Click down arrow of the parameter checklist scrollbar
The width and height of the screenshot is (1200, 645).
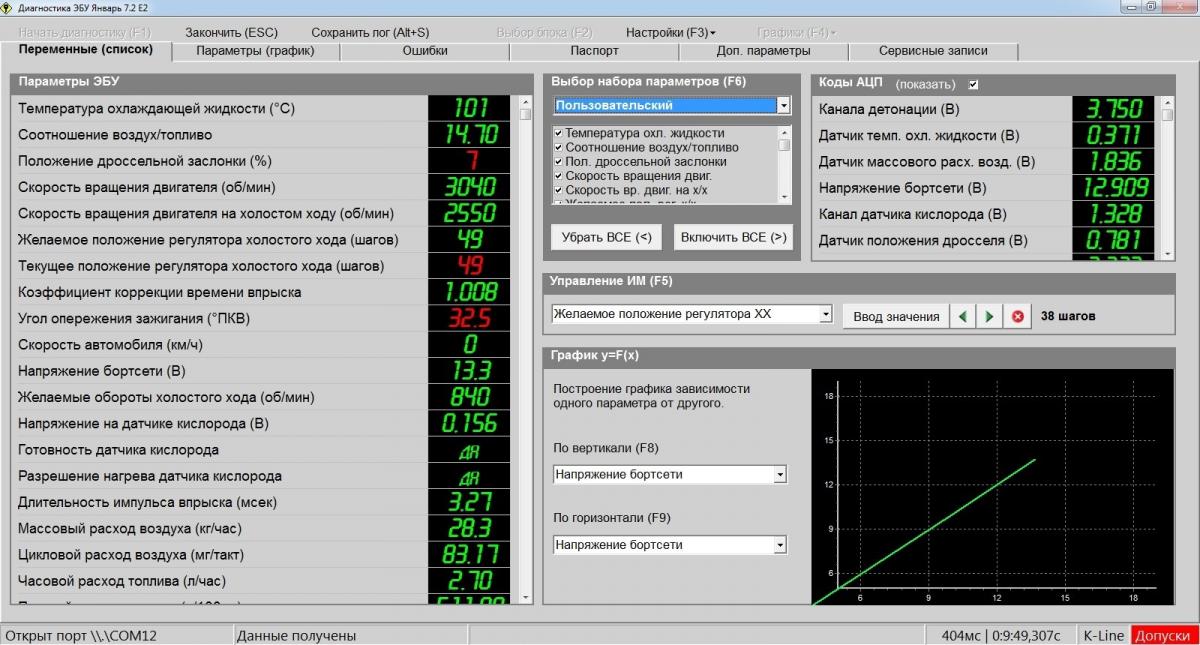coord(785,197)
